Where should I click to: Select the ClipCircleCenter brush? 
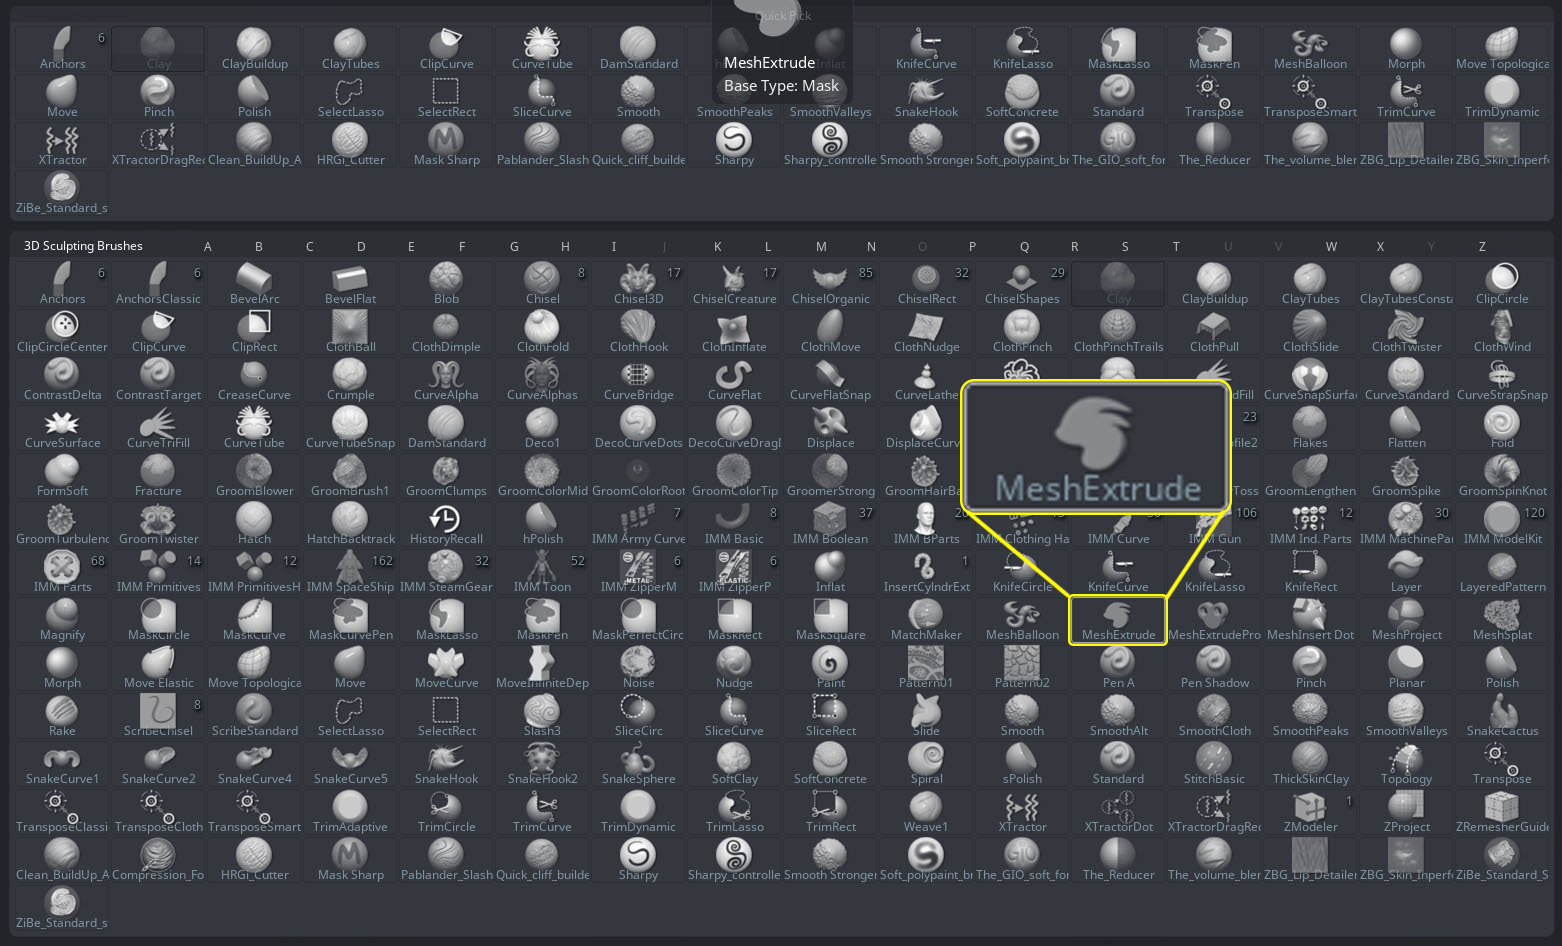tap(62, 333)
